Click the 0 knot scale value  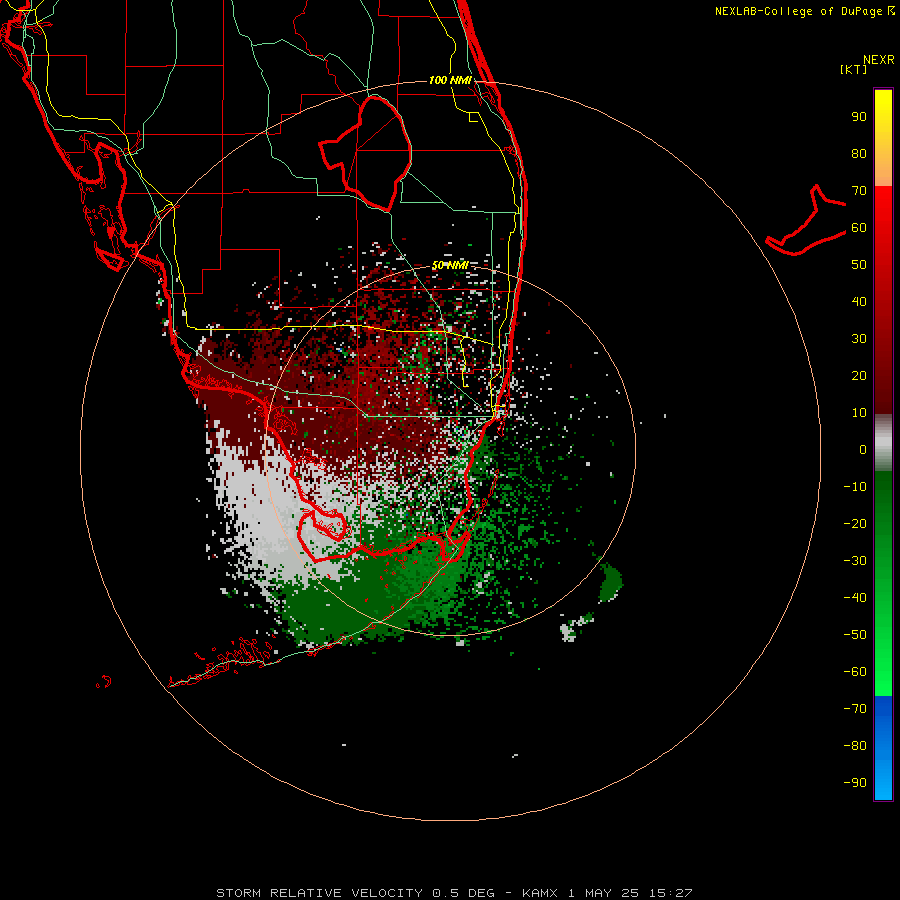(863, 450)
